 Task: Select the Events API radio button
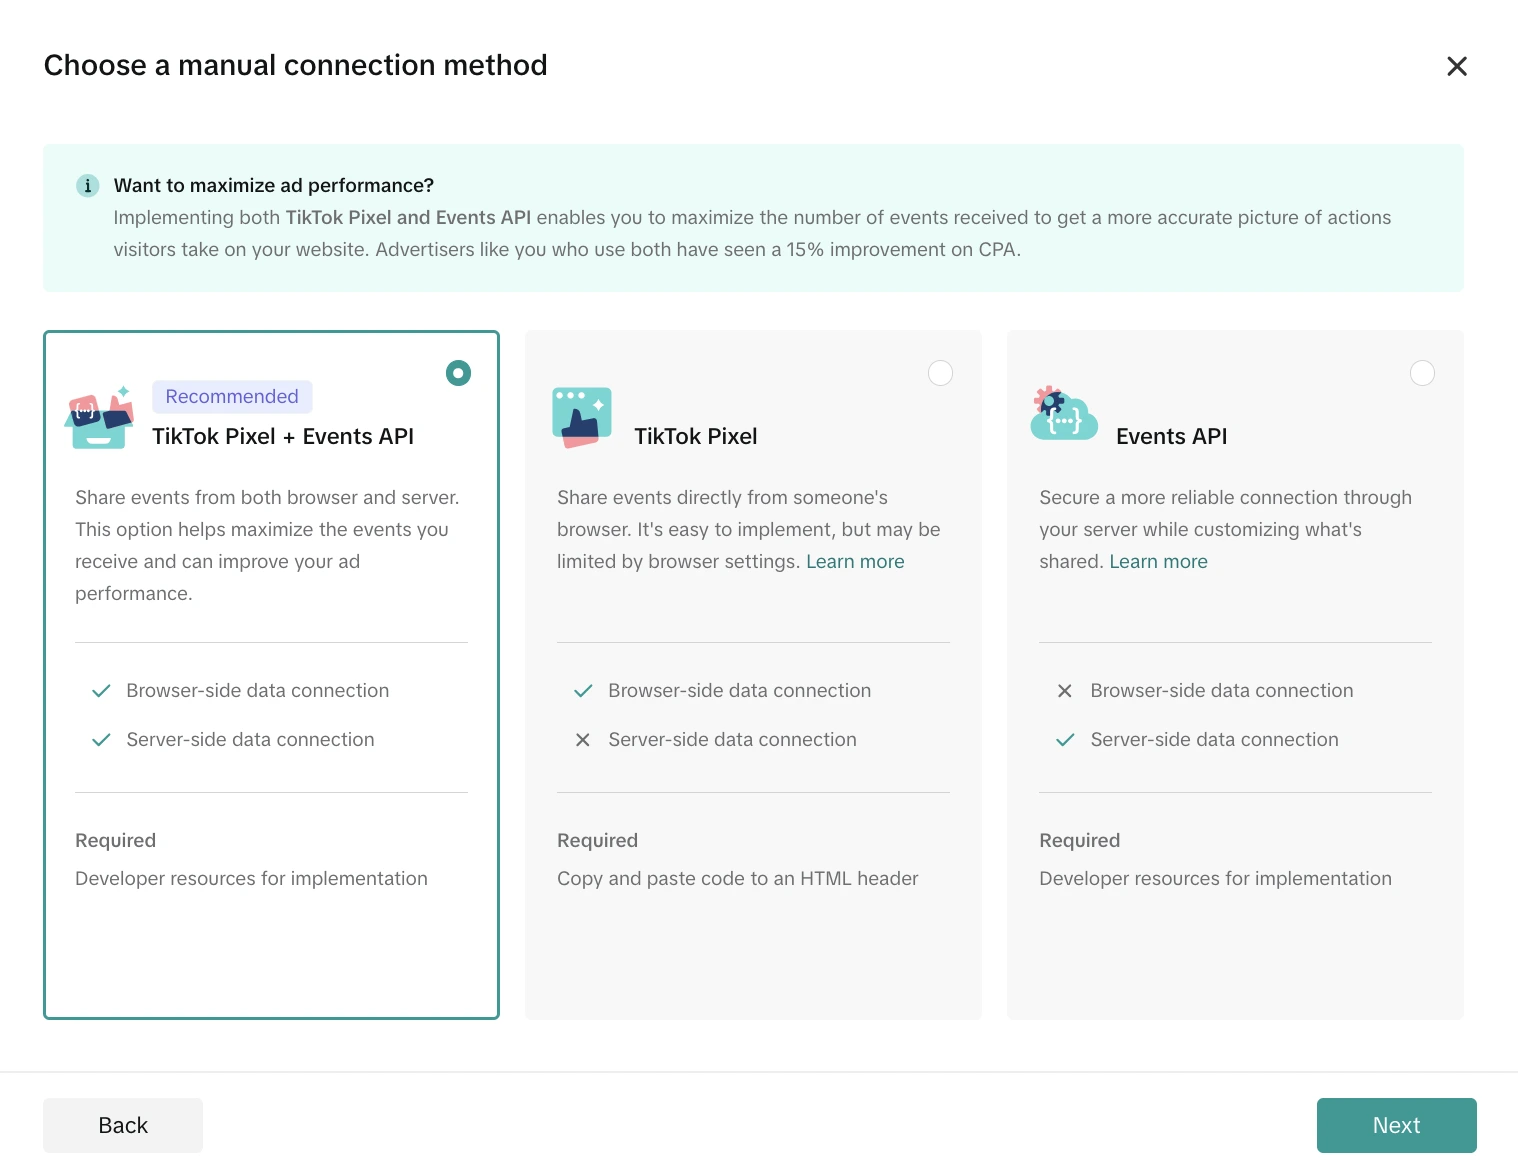click(x=1422, y=373)
